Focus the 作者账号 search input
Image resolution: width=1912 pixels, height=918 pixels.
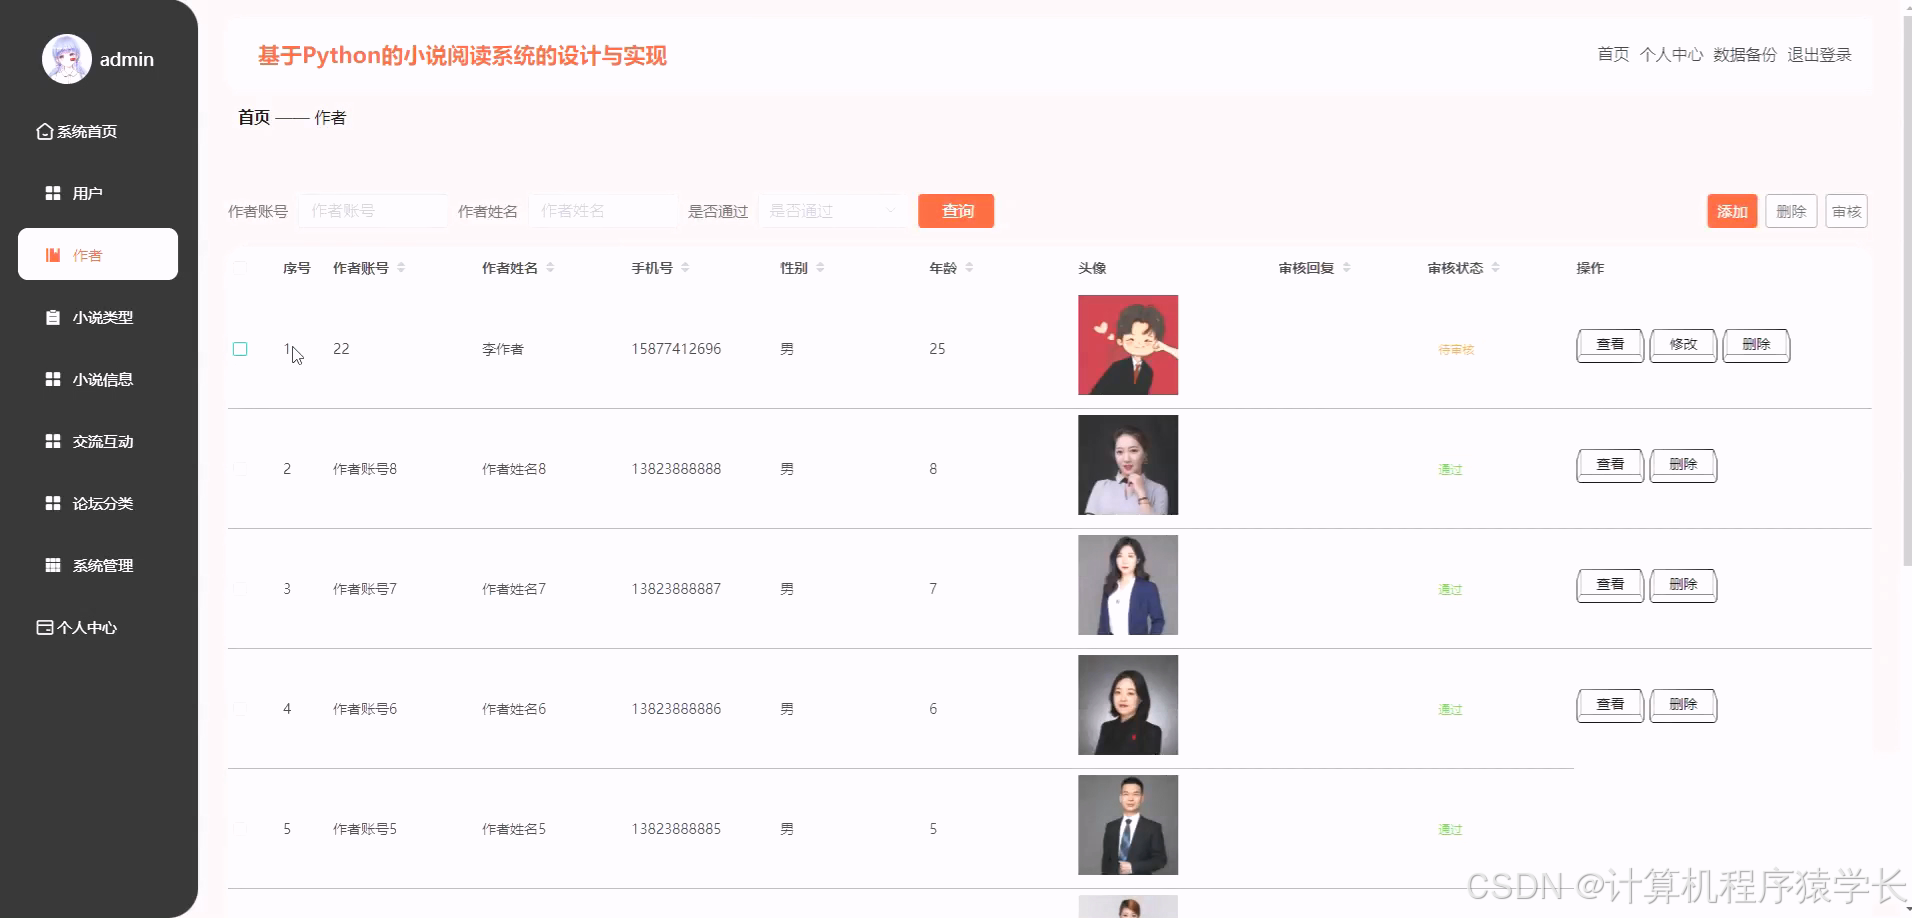click(373, 211)
